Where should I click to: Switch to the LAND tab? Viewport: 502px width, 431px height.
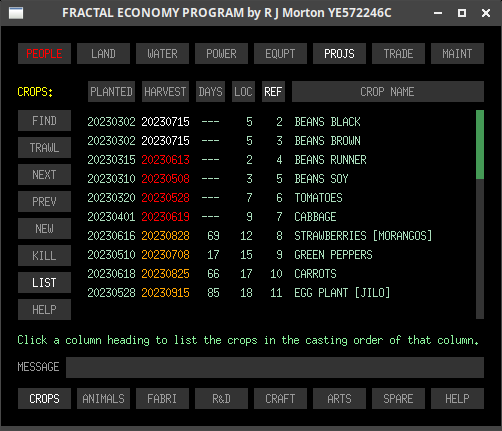[103, 53]
